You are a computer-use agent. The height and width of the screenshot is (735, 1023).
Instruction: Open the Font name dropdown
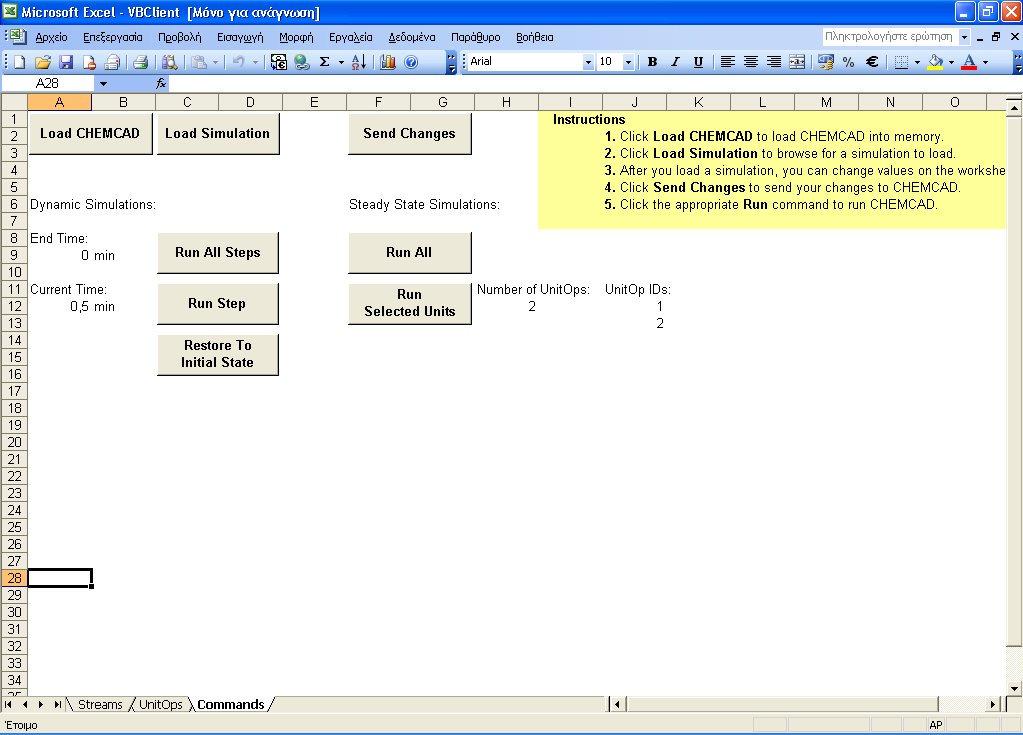click(x=588, y=62)
